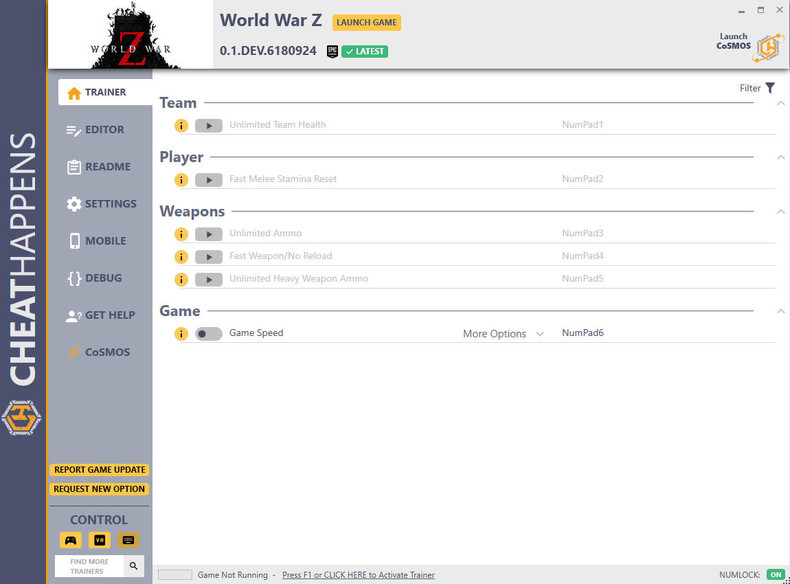Activate Fast Melee Stamina Reset play button
Screen dimensions: 790x584
(x=209, y=180)
